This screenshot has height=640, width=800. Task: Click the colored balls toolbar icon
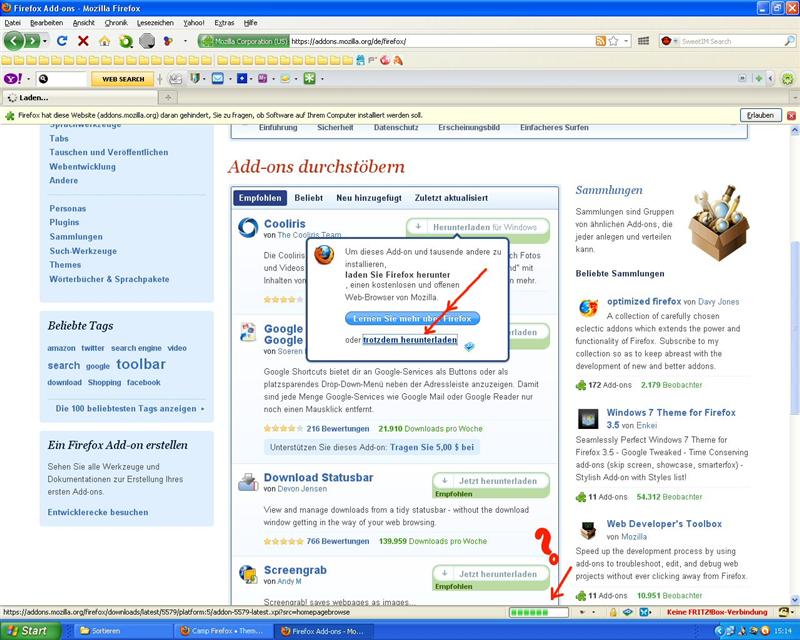[x=168, y=41]
